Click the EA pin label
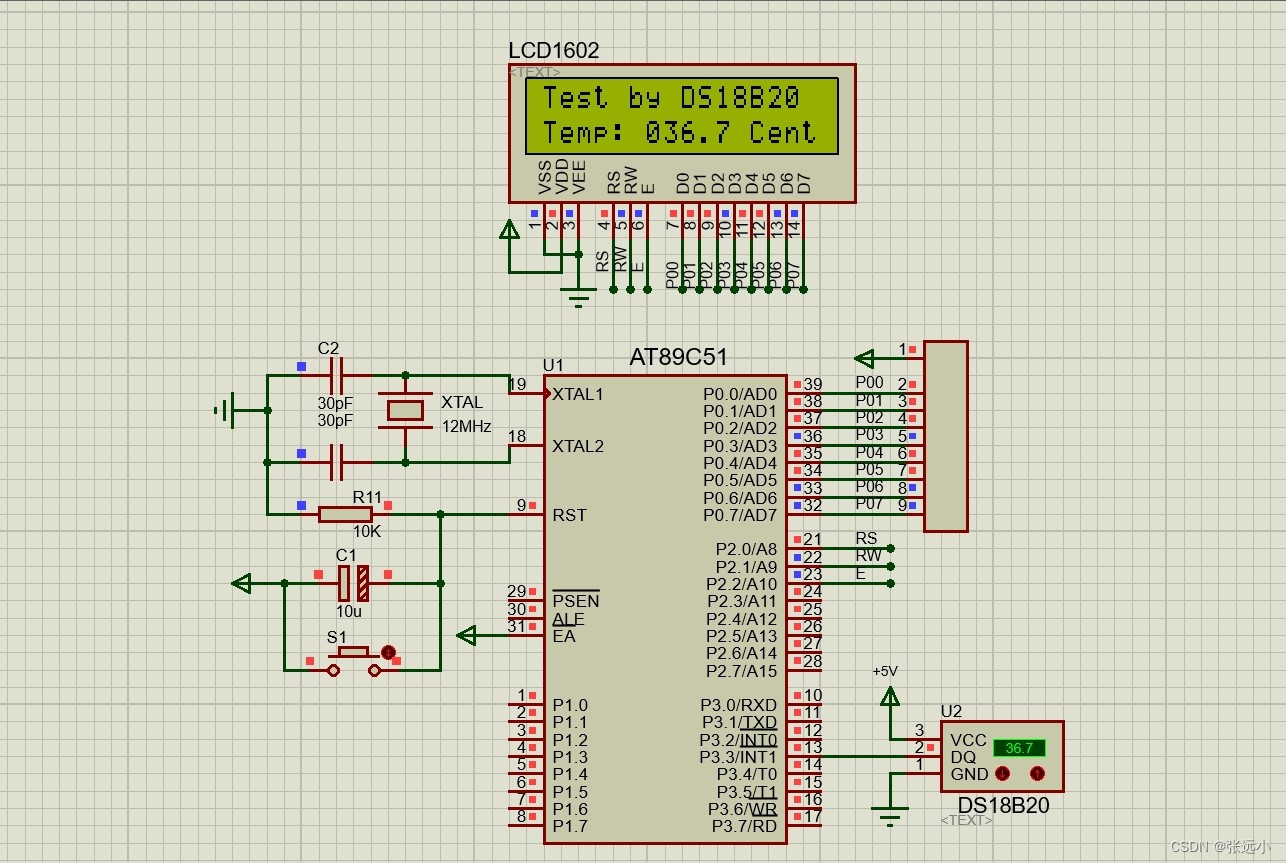The width and height of the screenshot is (1286, 863). (x=564, y=636)
